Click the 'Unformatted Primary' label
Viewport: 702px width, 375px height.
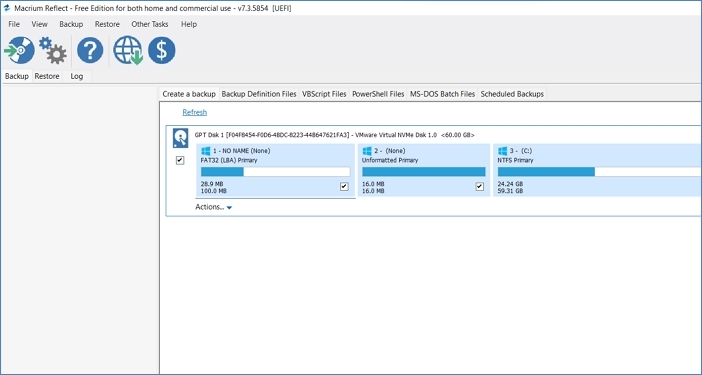[390, 160]
